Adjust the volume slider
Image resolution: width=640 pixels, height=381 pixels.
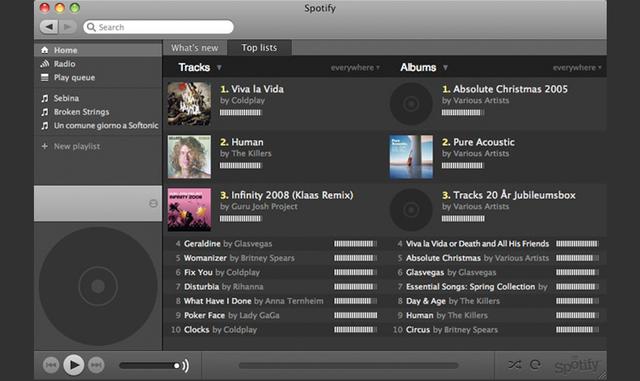click(149, 365)
